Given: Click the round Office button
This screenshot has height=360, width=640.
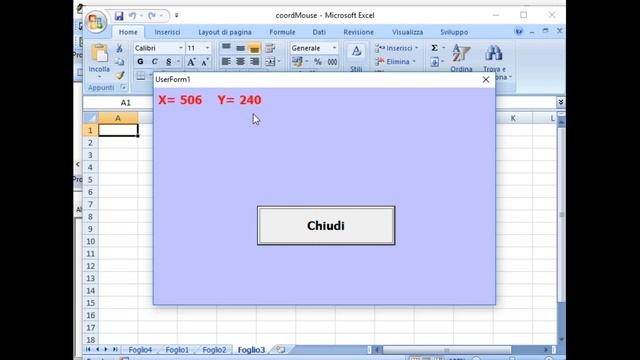Looking at the screenshot, I should point(96,21).
